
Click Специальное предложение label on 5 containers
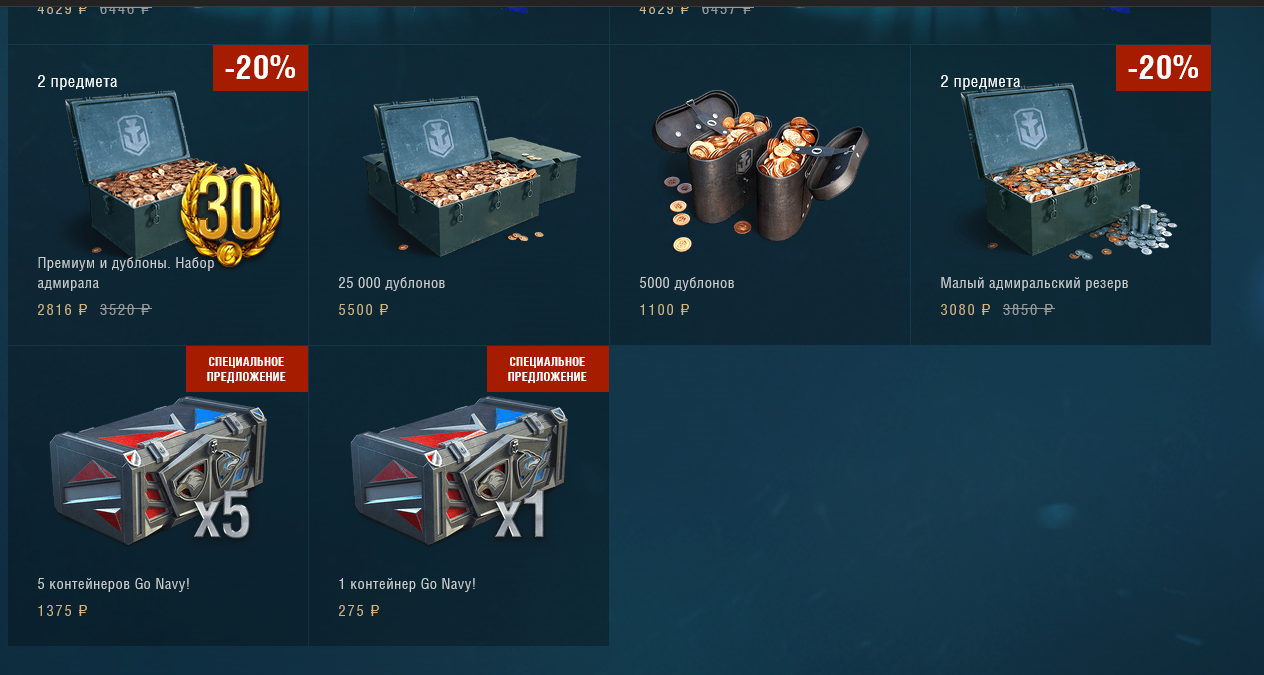[x=247, y=369]
